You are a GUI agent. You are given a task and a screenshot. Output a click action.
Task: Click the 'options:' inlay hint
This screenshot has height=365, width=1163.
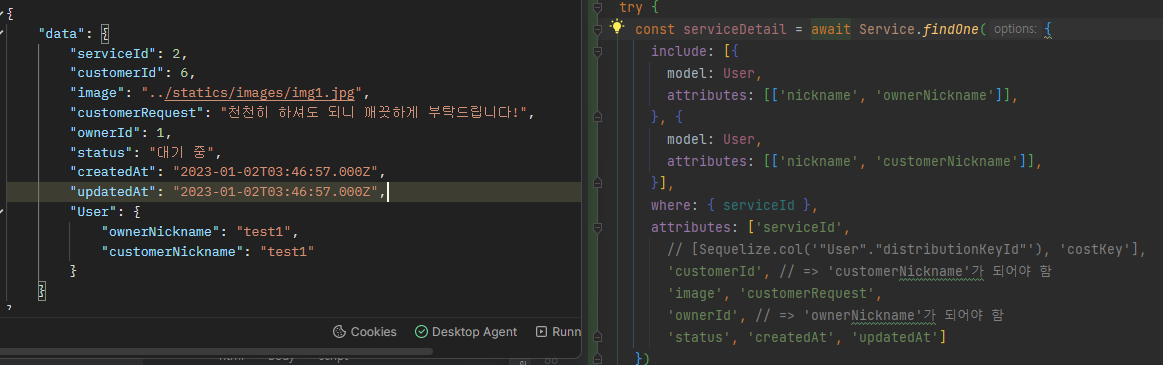(x=1014, y=30)
